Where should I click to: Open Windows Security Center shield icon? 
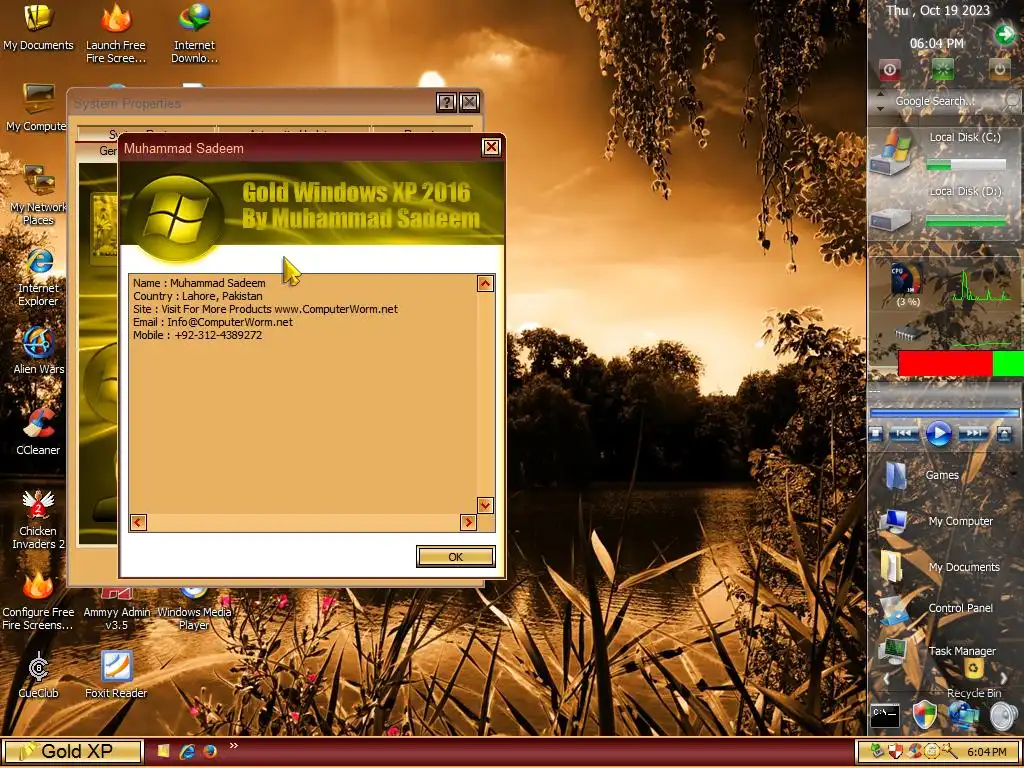924,716
